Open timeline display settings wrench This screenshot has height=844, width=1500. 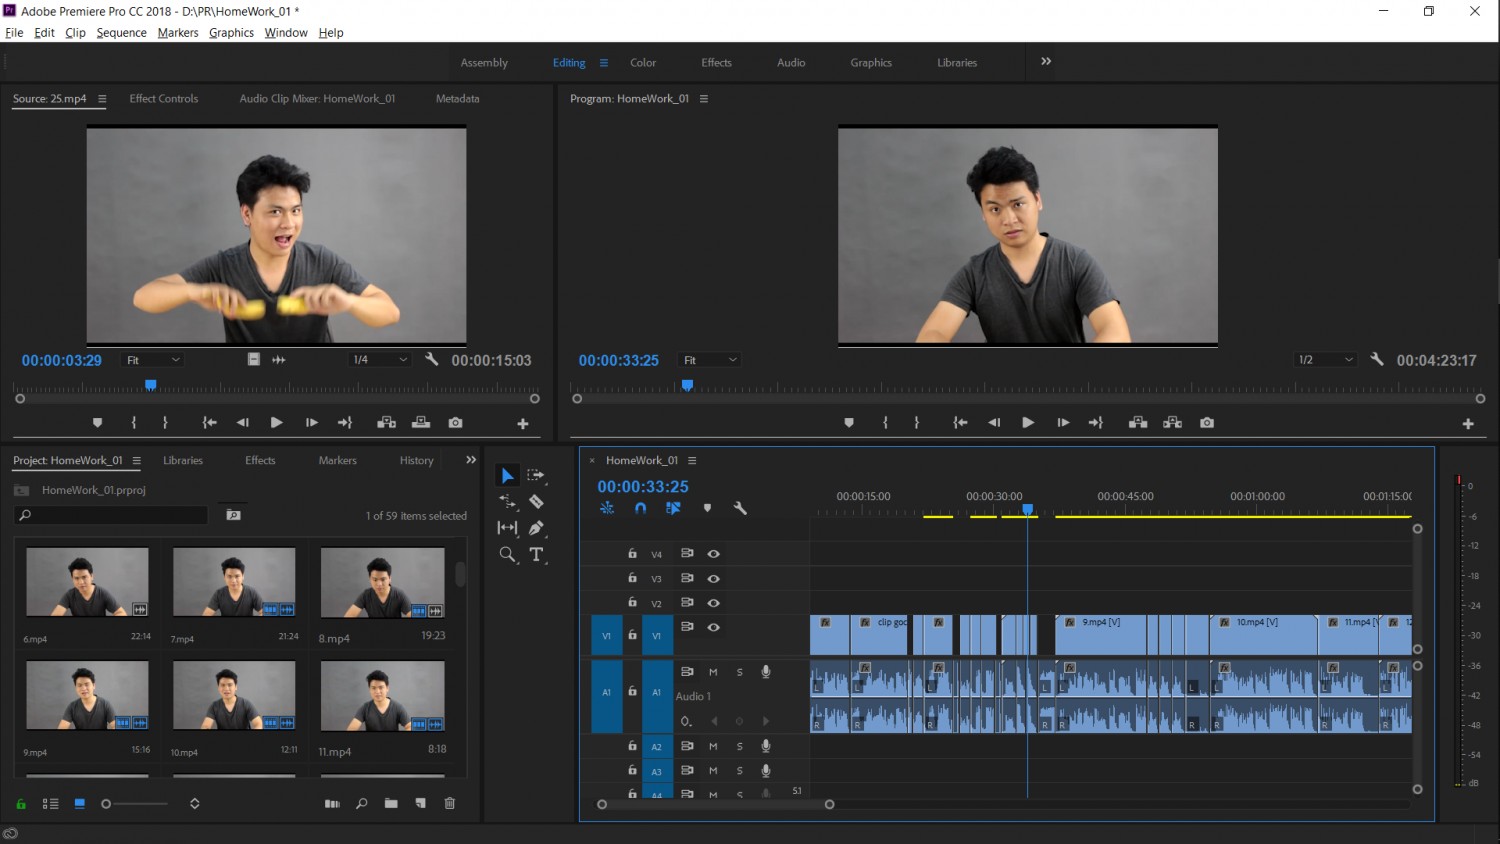[x=740, y=508]
